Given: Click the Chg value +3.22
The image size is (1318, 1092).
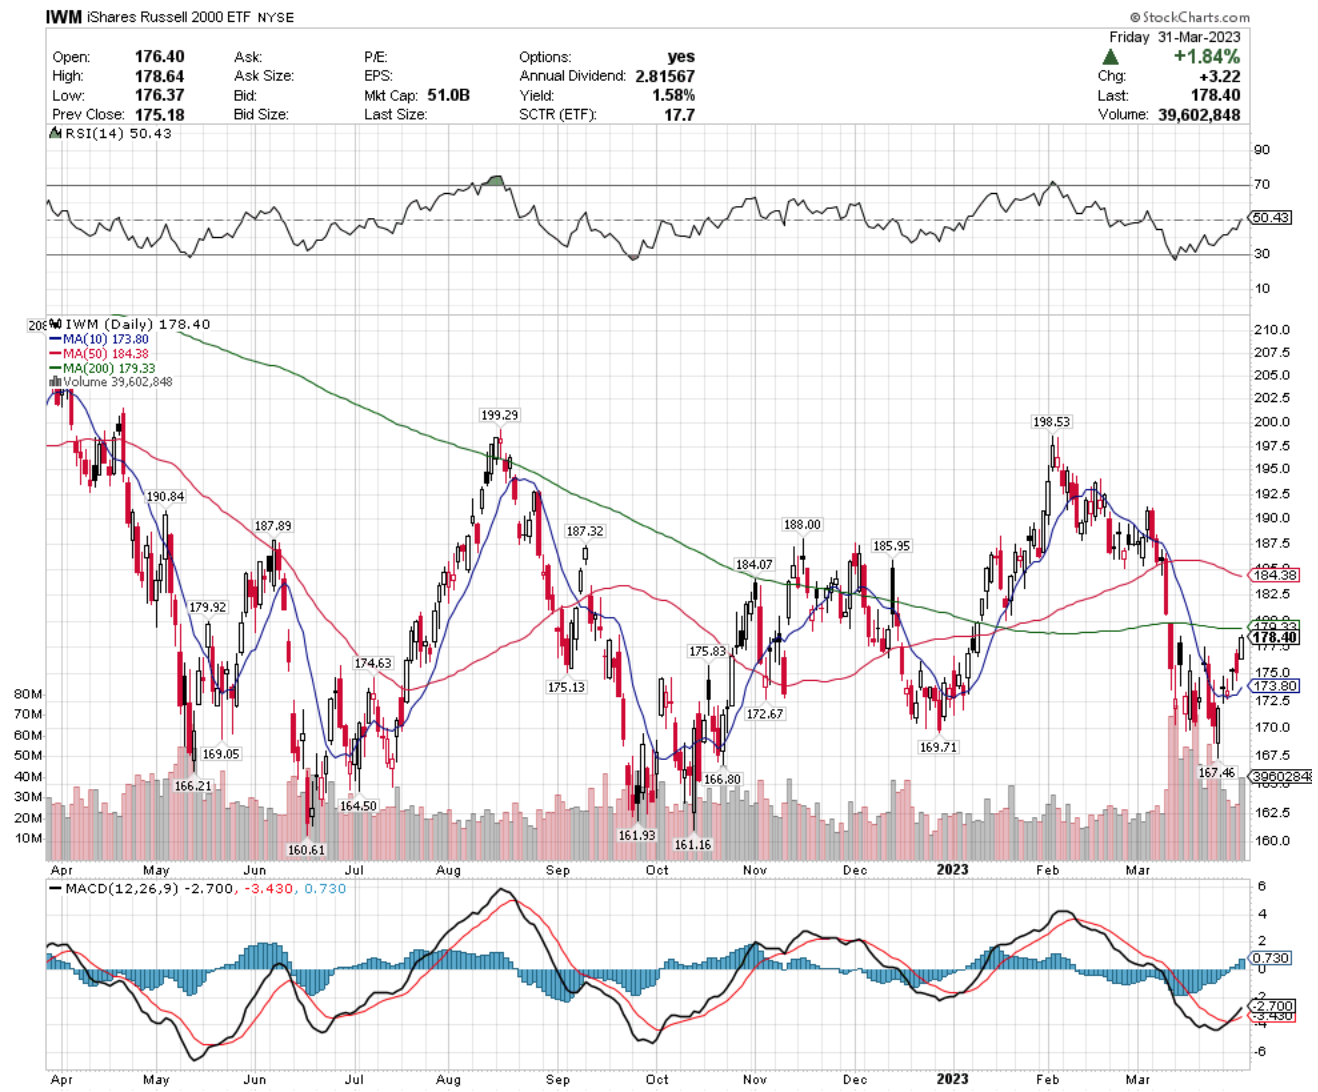Looking at the screenshot, I should pos(1220,76).
